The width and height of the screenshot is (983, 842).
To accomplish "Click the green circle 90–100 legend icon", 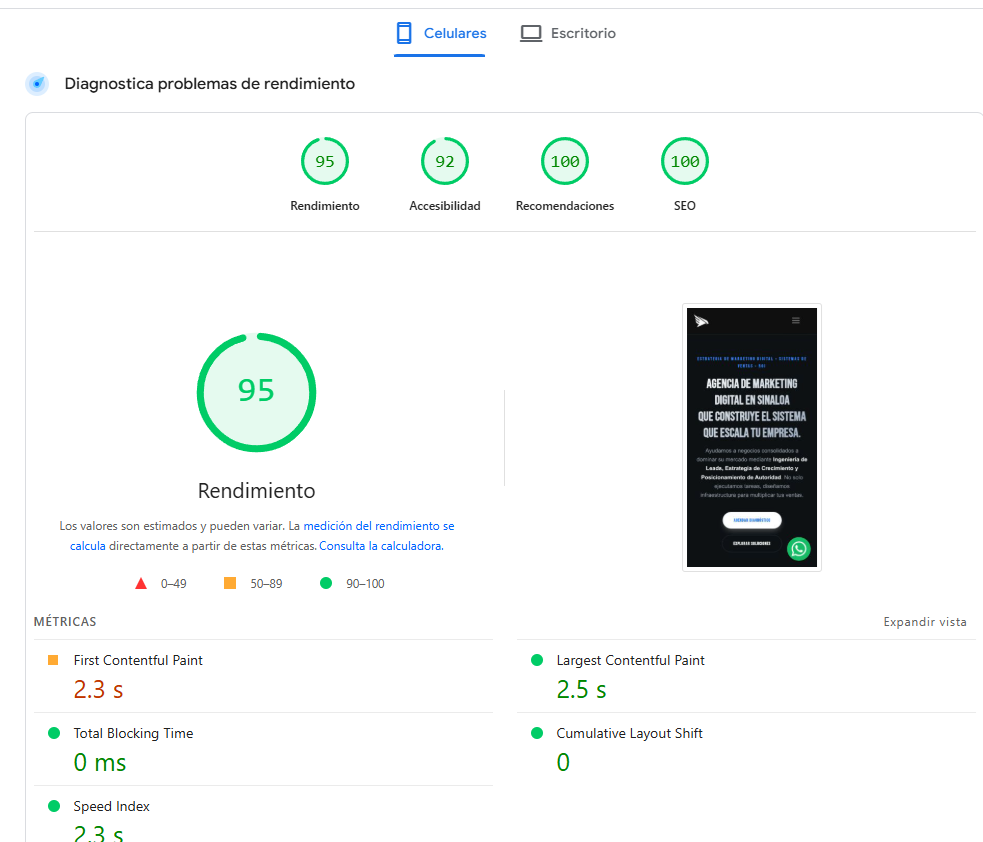I will coord(326,583).
